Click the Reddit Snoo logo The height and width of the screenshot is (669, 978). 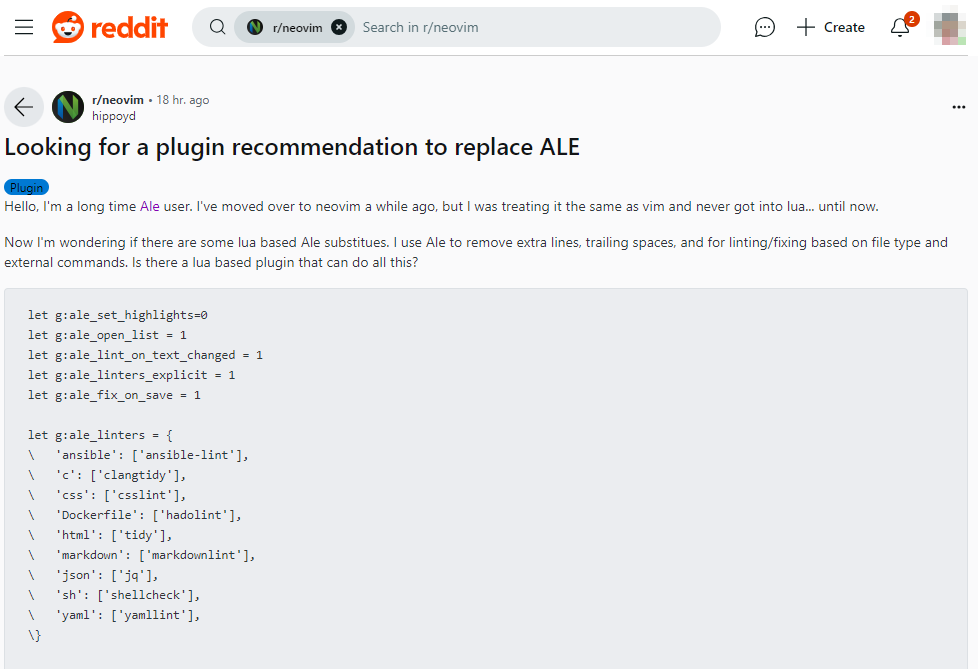pos(67,27)
